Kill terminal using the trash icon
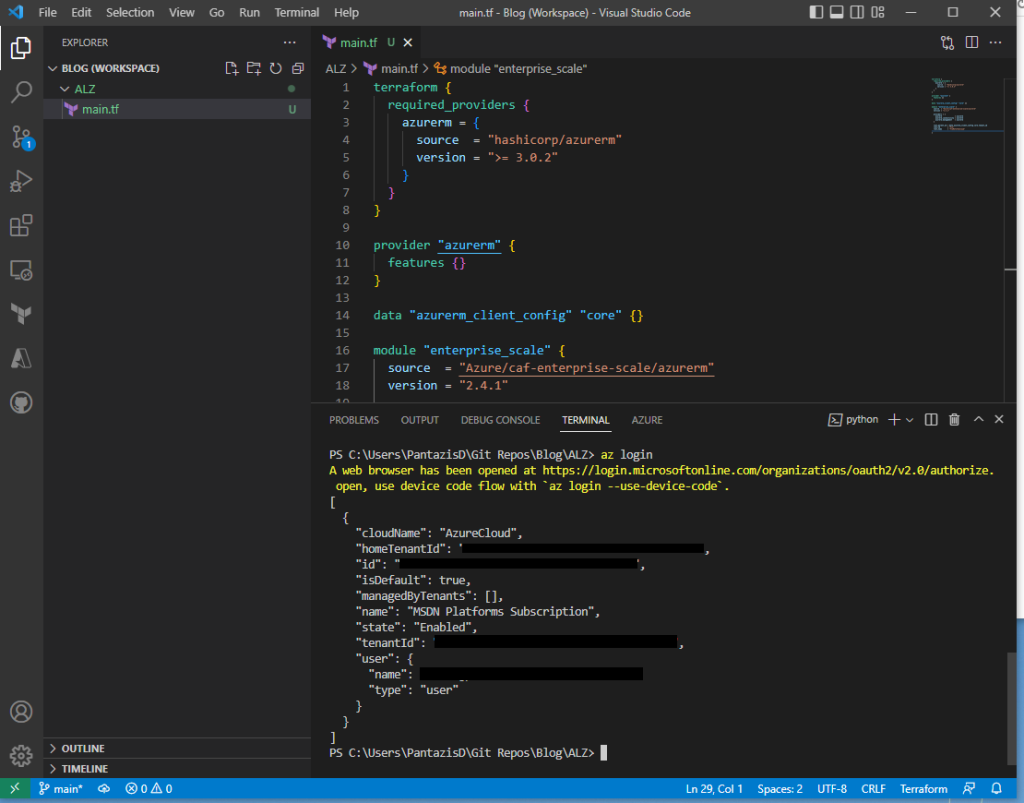 click(x=954, y=420)
